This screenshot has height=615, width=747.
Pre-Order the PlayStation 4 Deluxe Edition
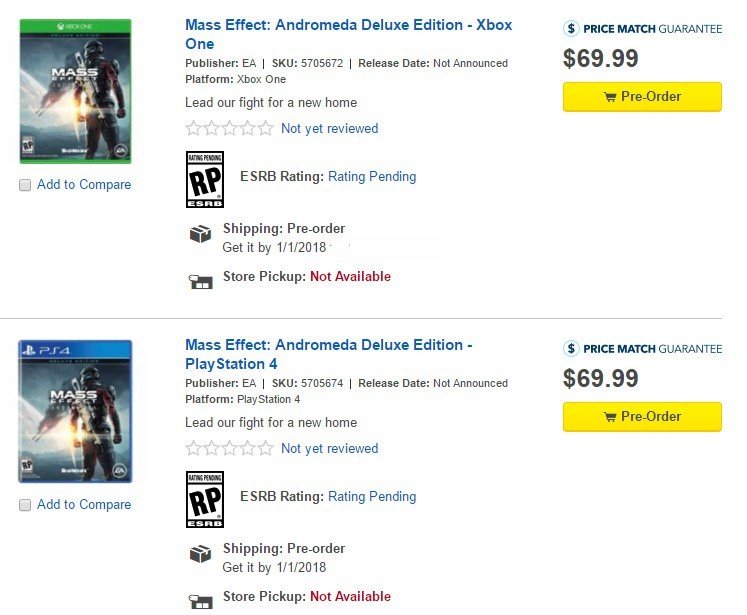(x=642, y=417)
